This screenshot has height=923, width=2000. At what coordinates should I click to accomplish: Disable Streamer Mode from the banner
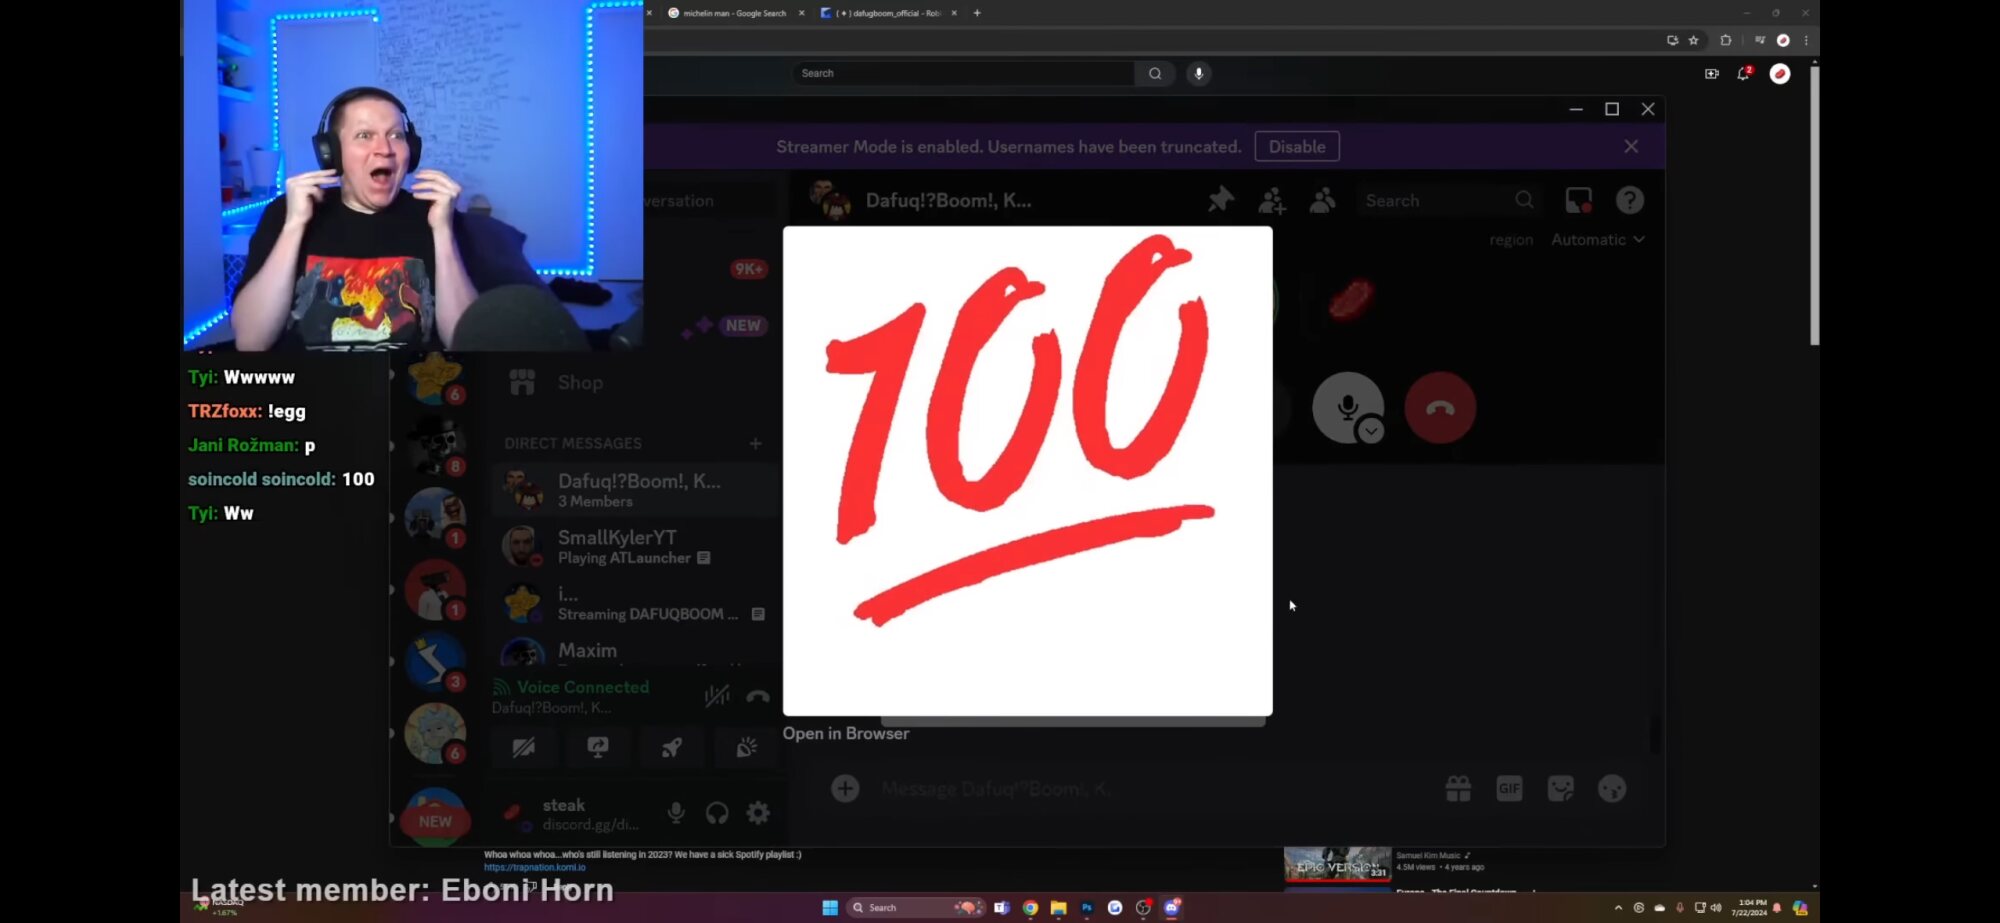point(1296,147)
